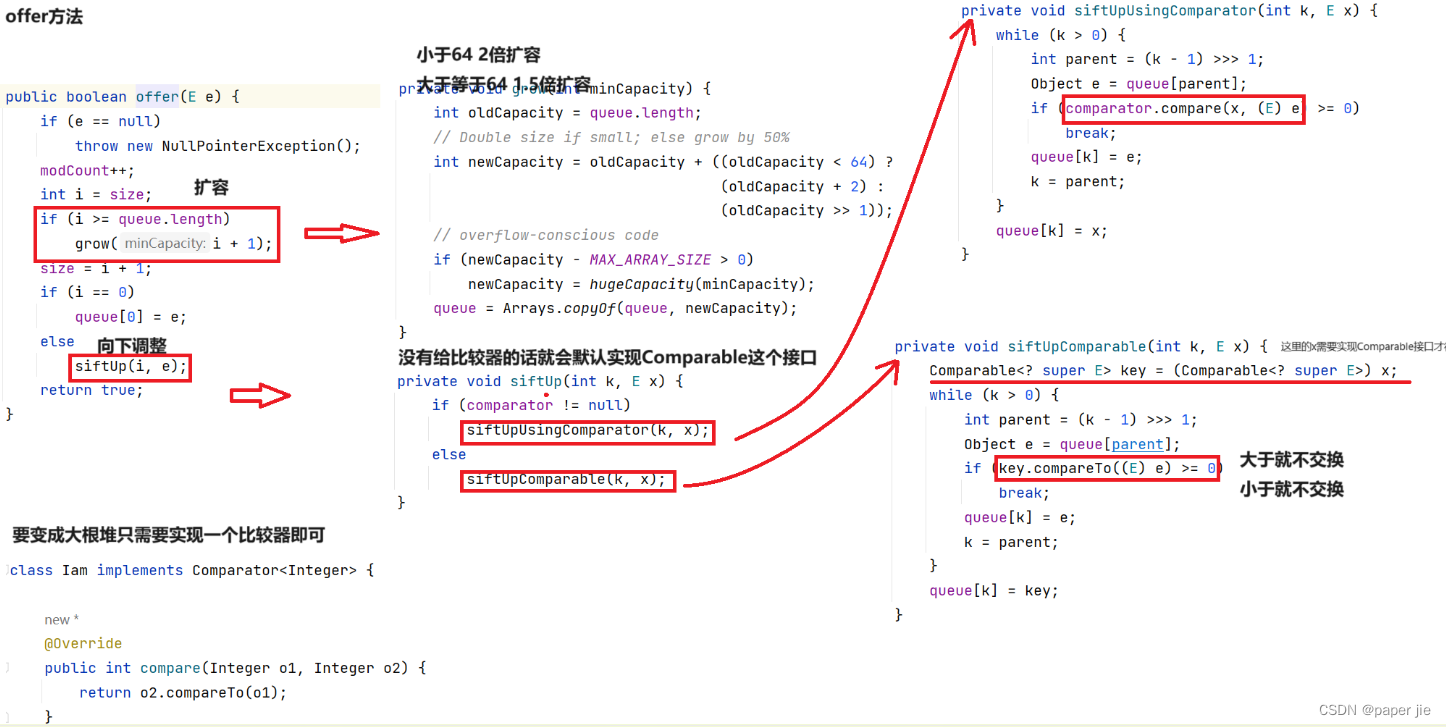
Task: Click the underlined "parent" in "queue[parent]"
Action: click(1138, 444)
